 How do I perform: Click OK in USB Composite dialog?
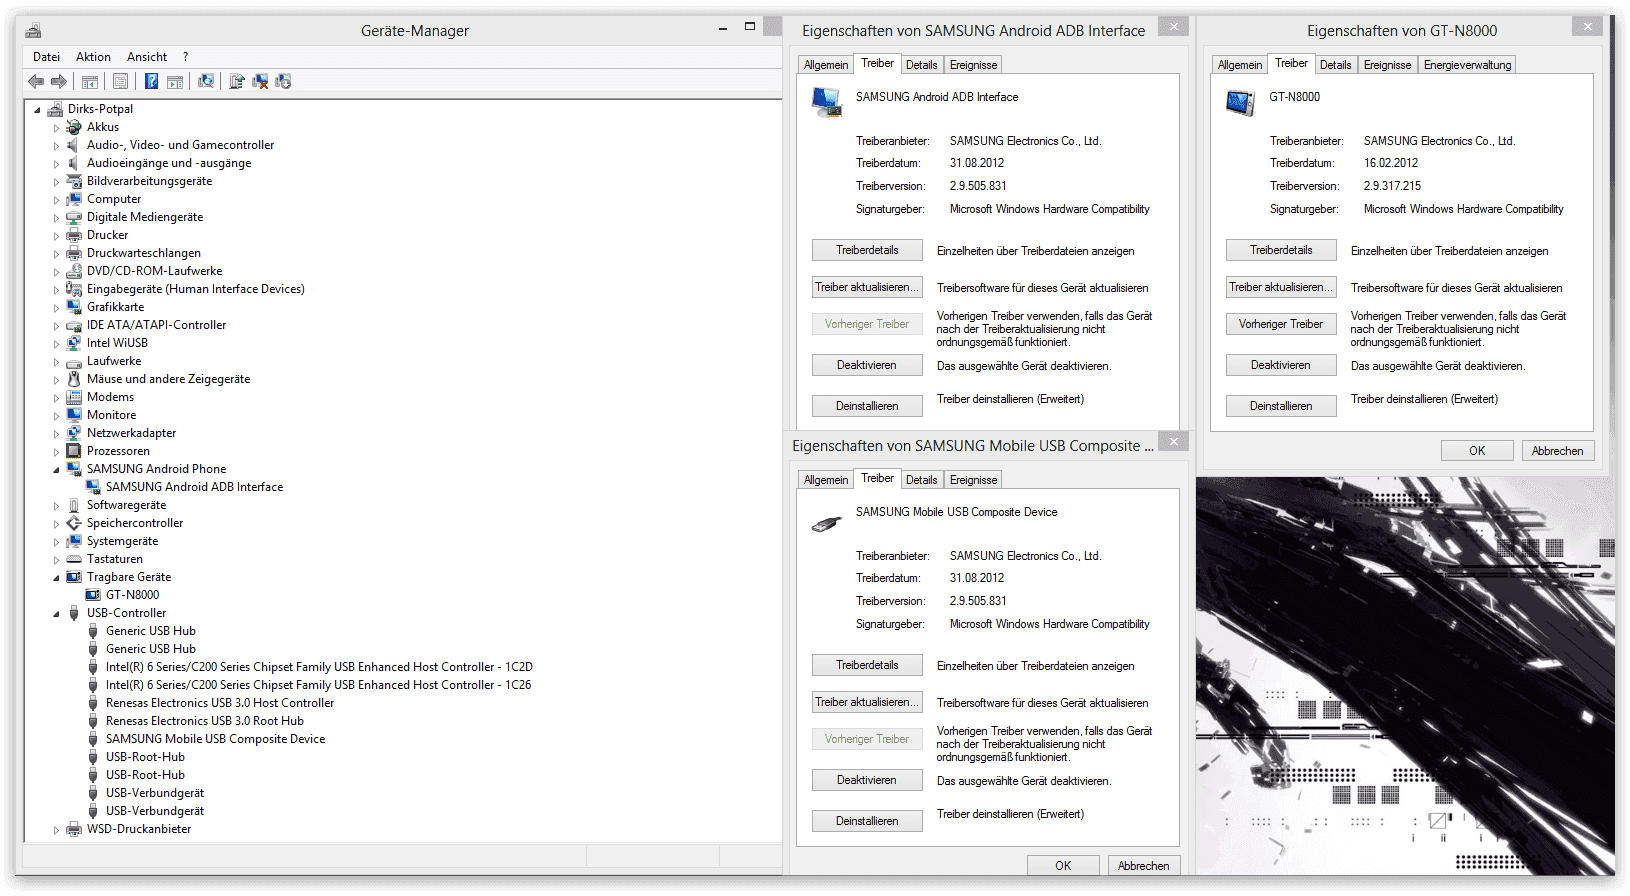click(x=1063, y=866)
